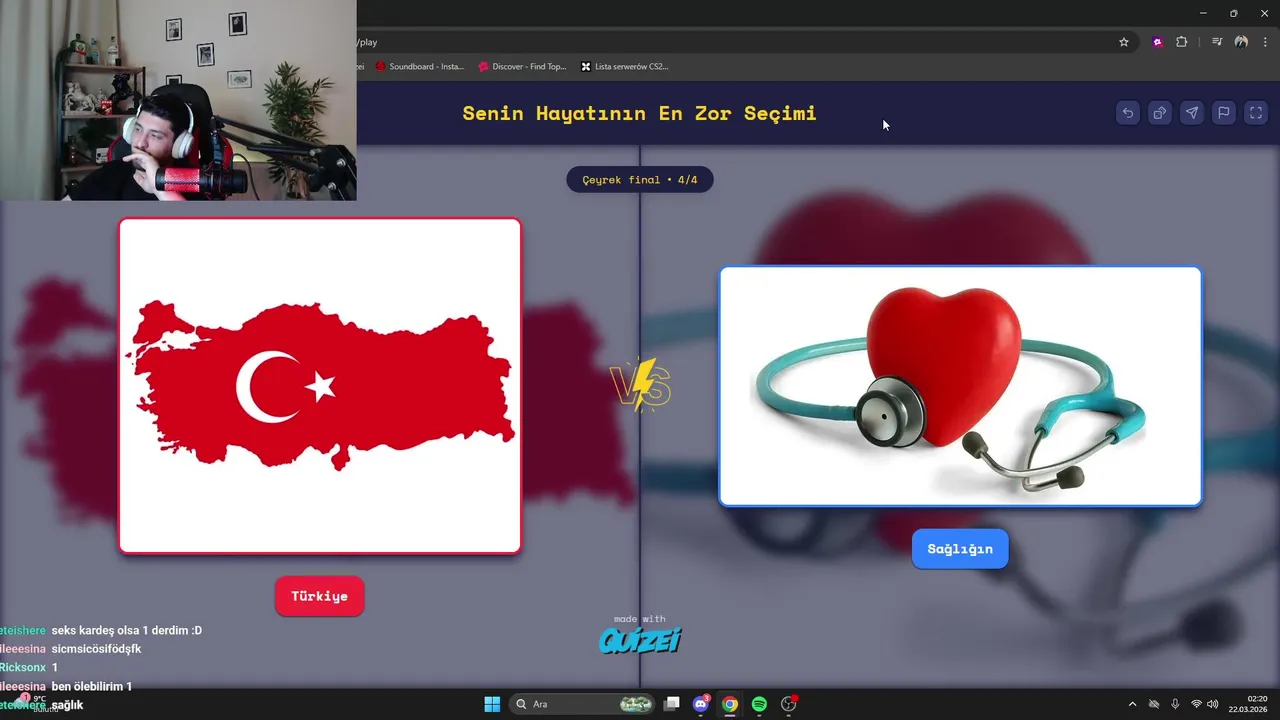This screenshot has height=720, width=1280.
Task: Open the media control playlist icon
Action: point(1217,42)
